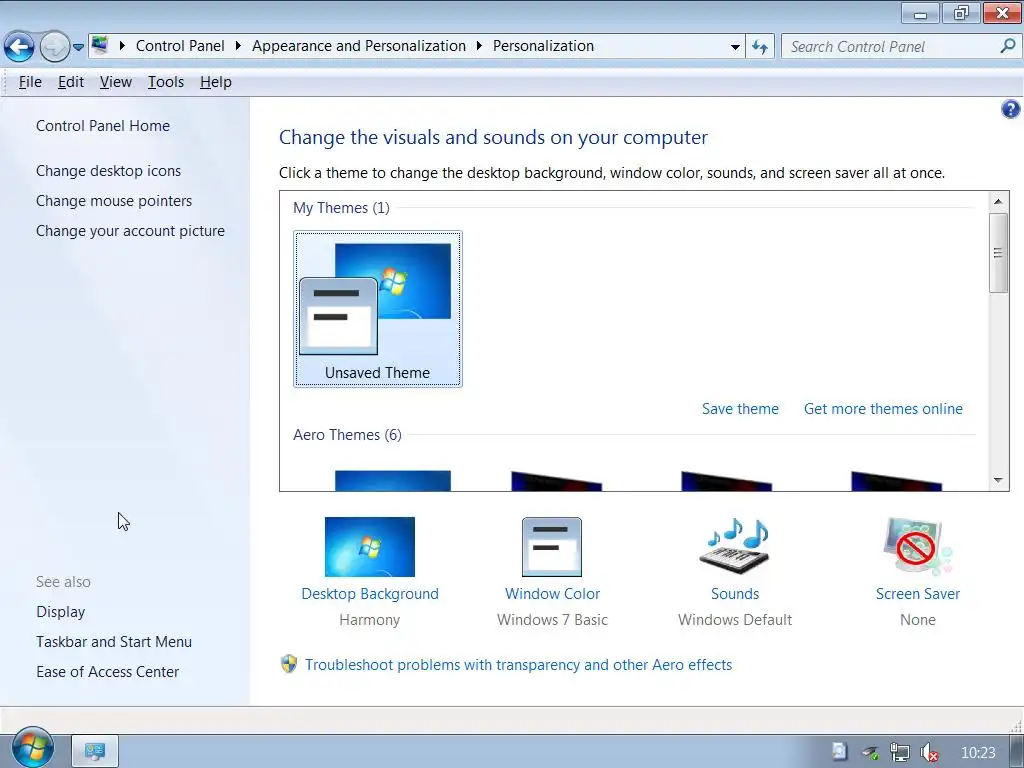1024x768 pixels.
Task: Open Change mouse pointers link
Action: coord(114,200)
